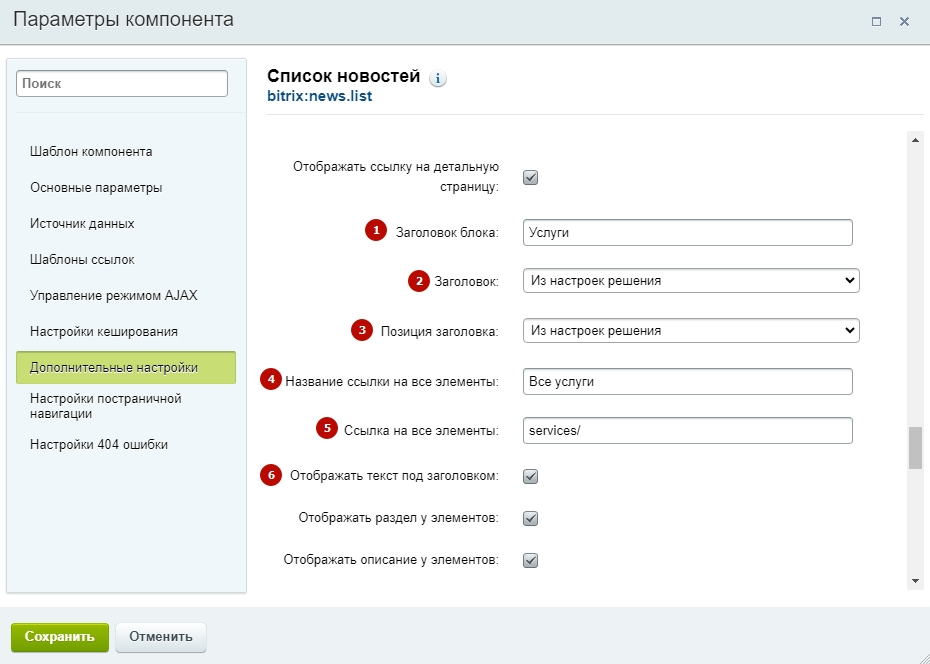Click the bitrix:news.list link
Viewport: 930px width, 664px height.
pyautogui.click(x=320, y=96)
